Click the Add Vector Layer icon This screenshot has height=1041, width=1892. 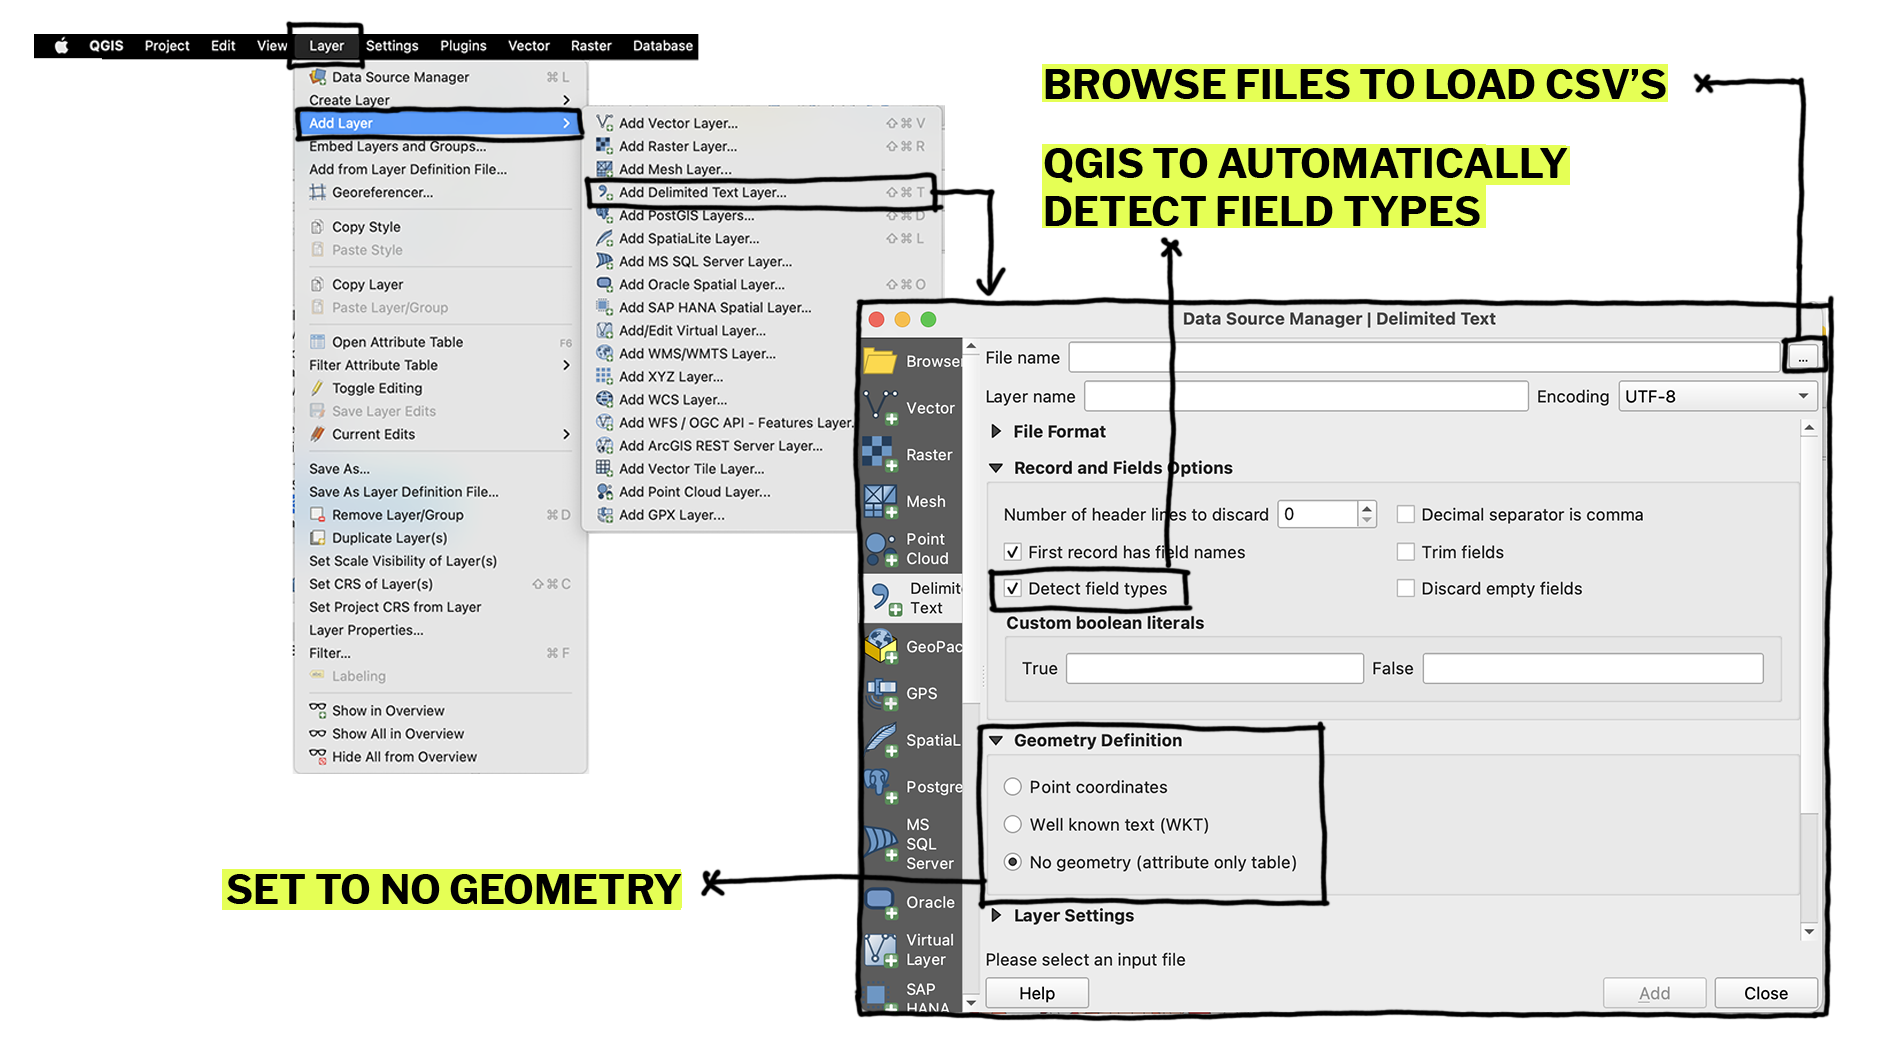[x=605, y=123]
